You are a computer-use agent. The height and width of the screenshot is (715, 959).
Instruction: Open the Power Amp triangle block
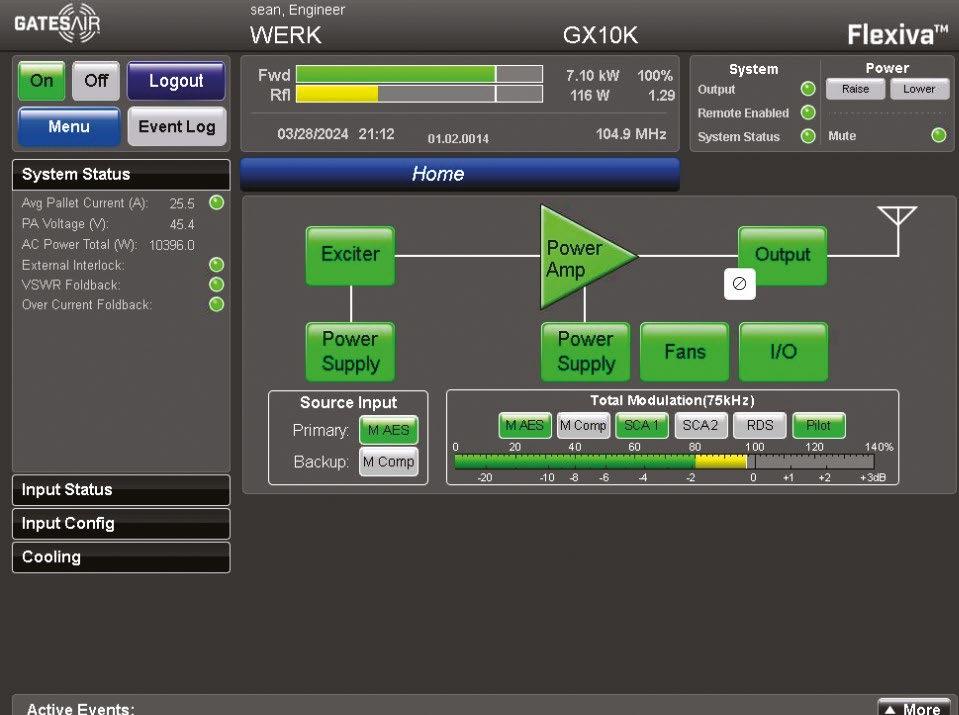(581, 257)
